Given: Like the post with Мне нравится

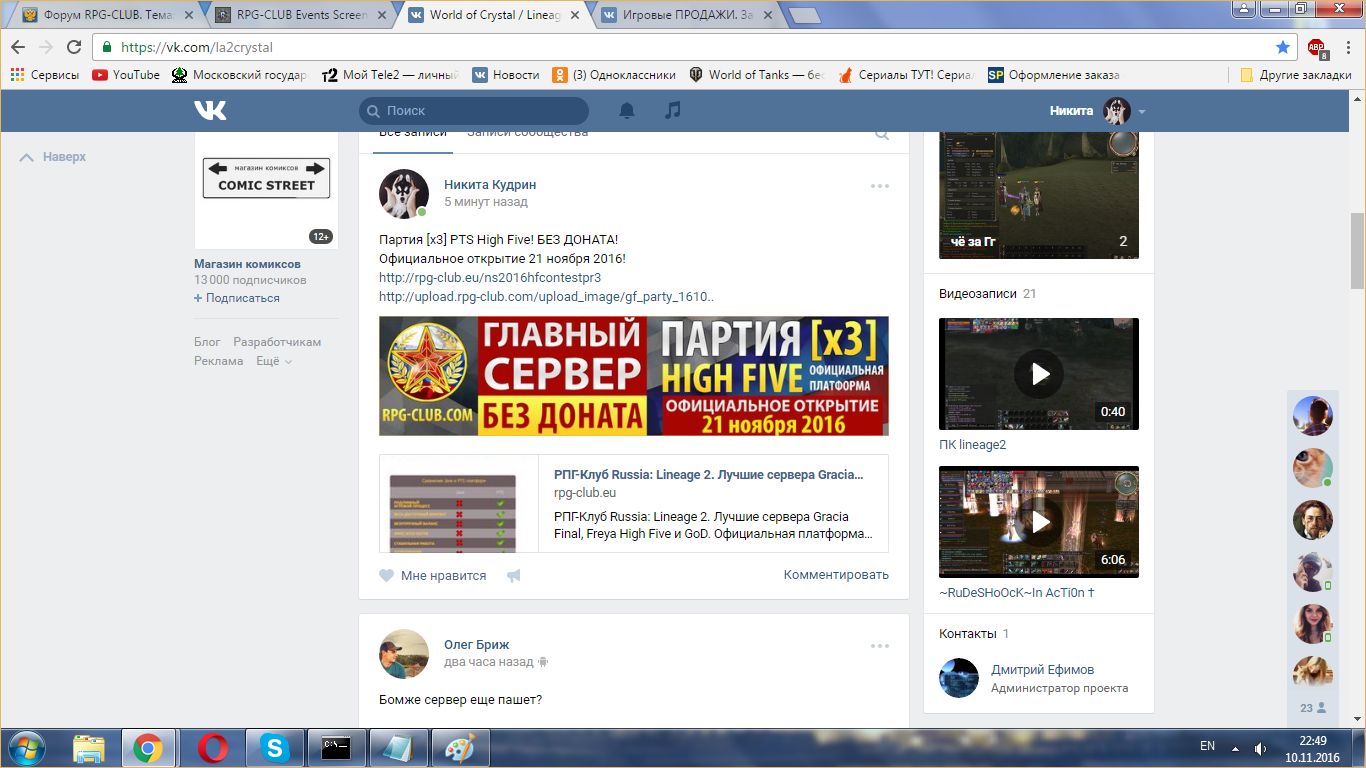Looking at the screenshot, I should point(433,576).
